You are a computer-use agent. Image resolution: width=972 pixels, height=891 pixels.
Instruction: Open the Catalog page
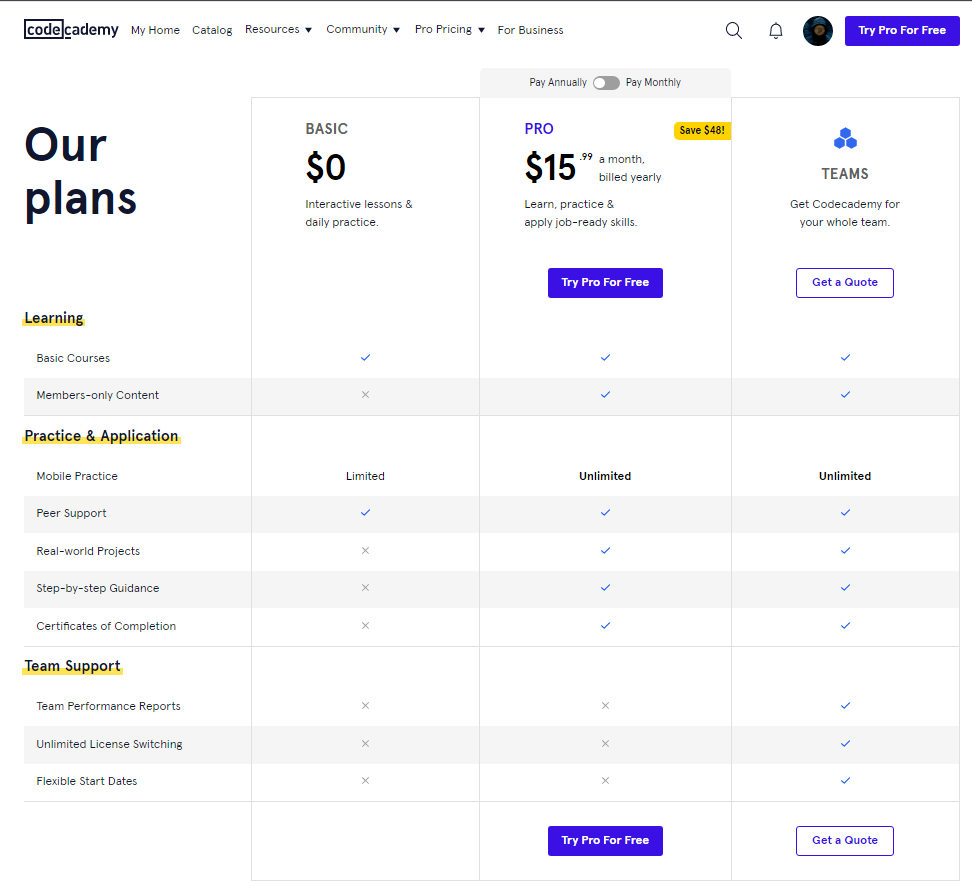click(212, 30)
